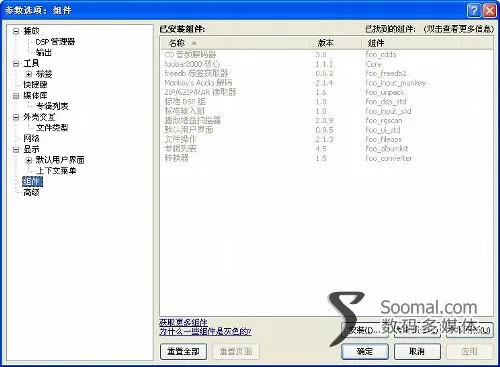
Task: Sort the list by 版本 column
Action: tap(336, 43)
